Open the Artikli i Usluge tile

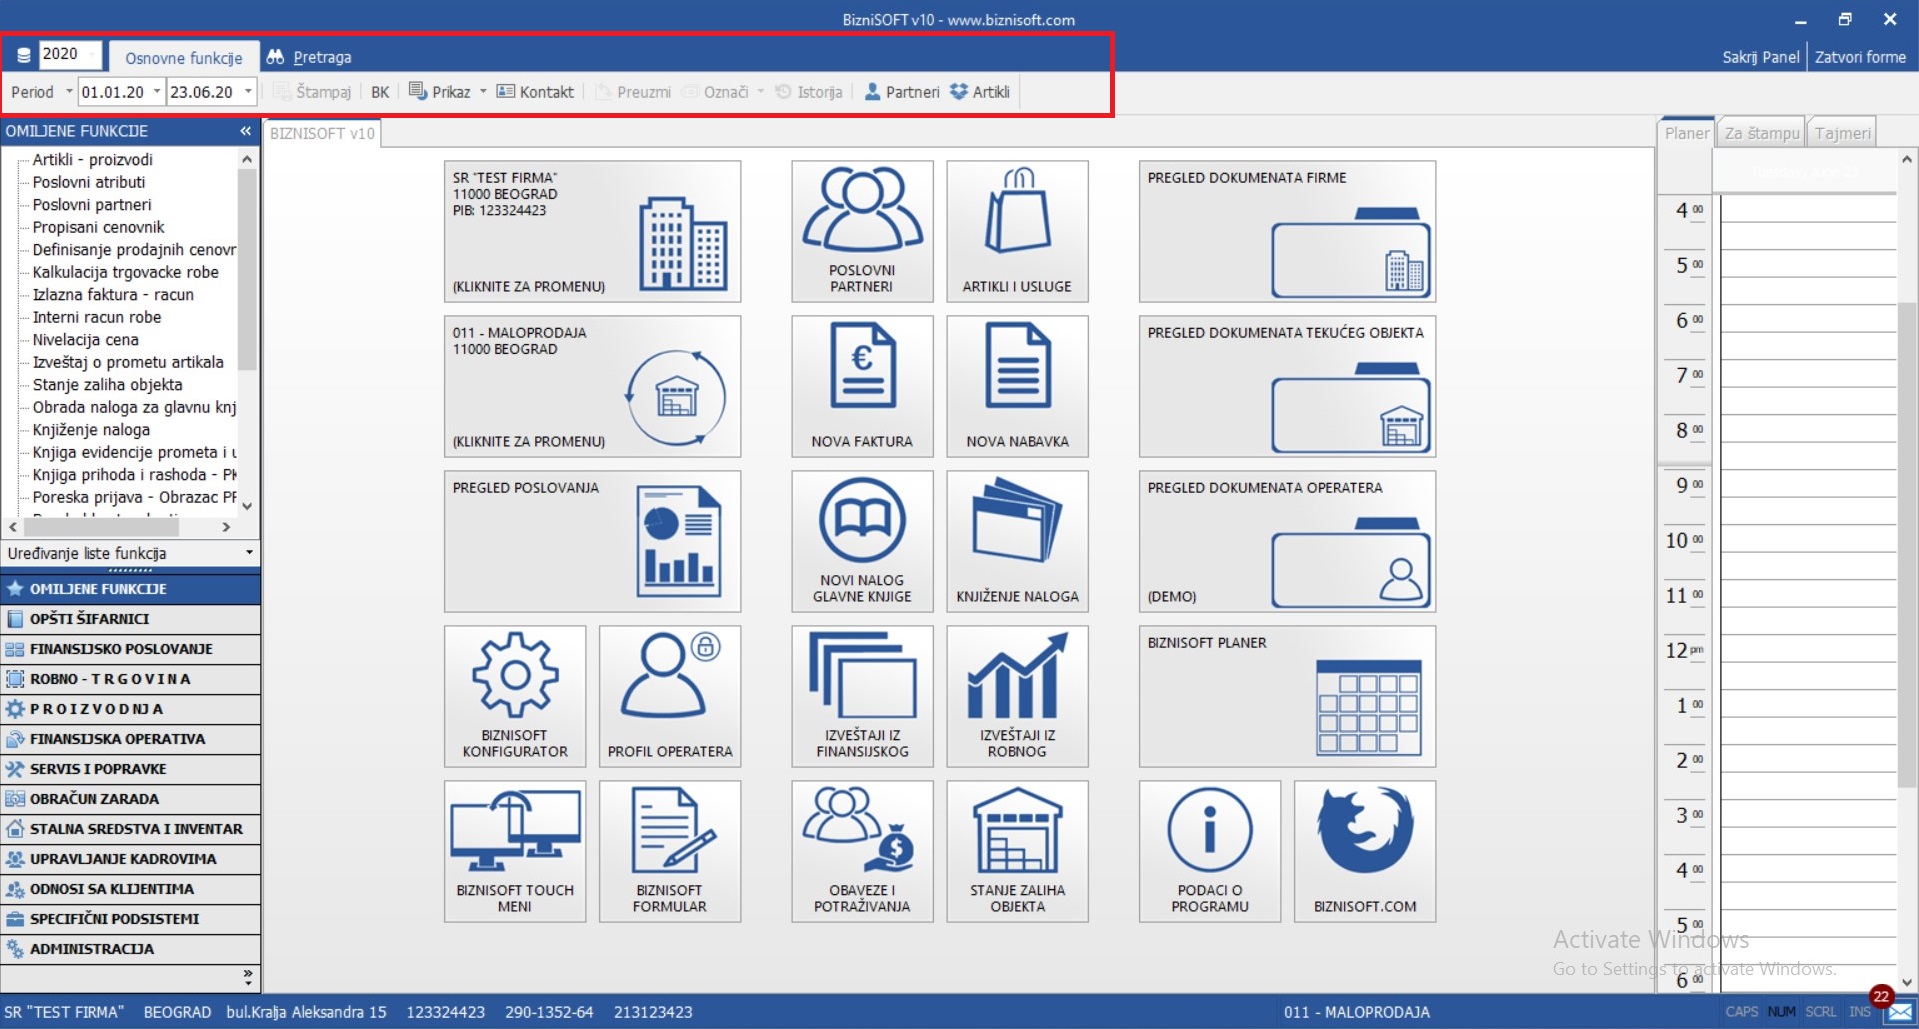[x=1017, y=231]
